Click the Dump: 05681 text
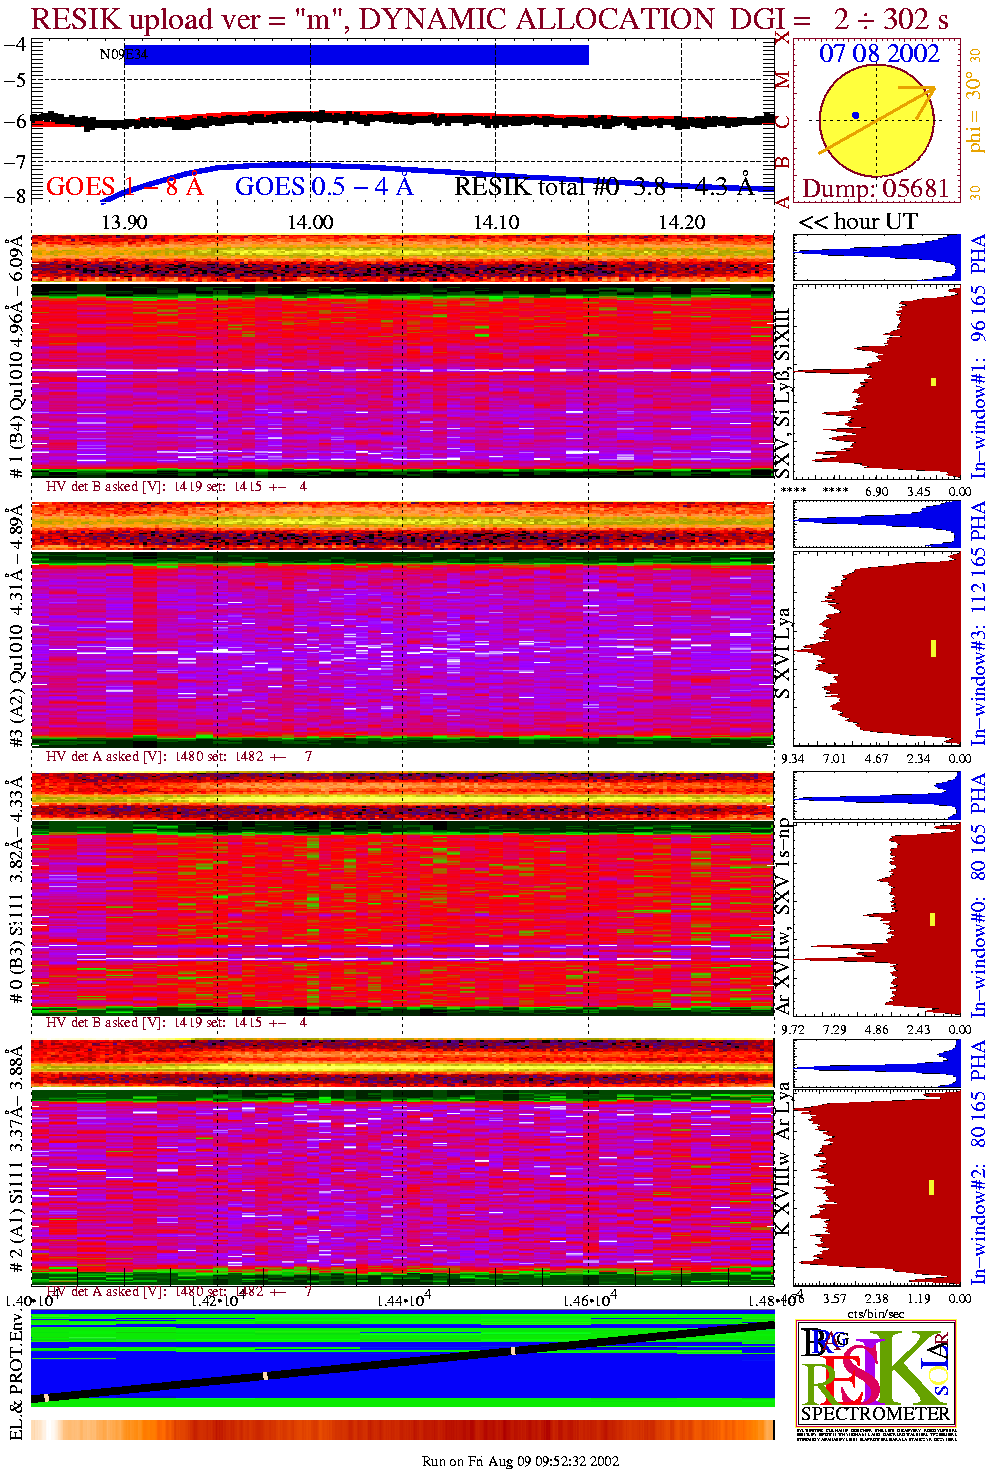The image size is (1004, 1476). [875, 189]
